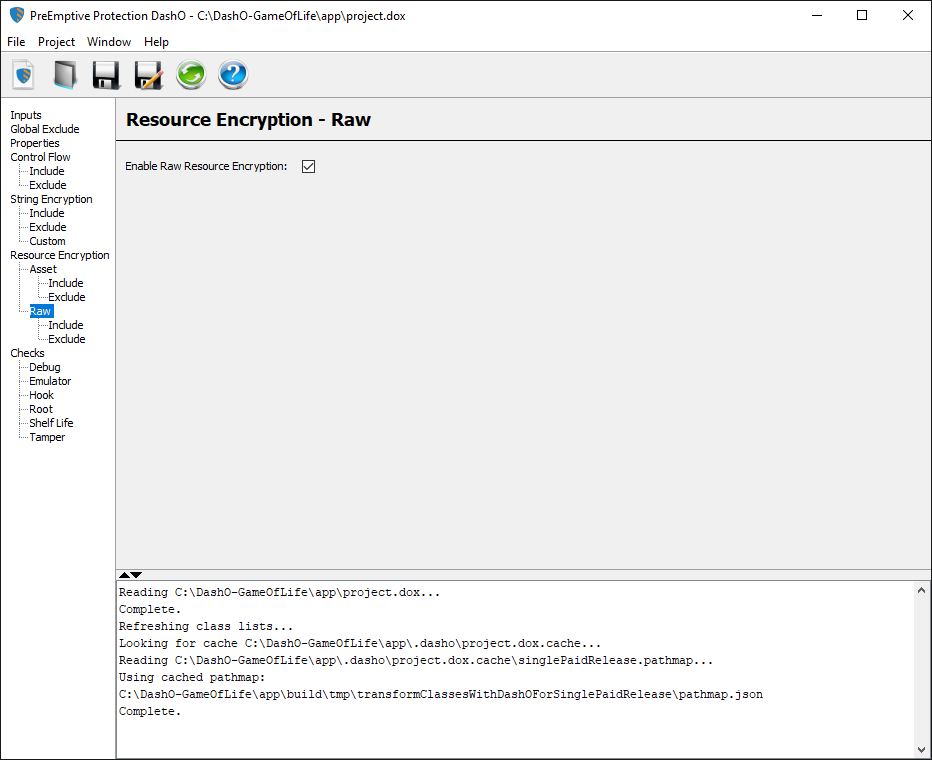Select Root under Checks
Screen dimensions: 932x760
tap(41, 409)
